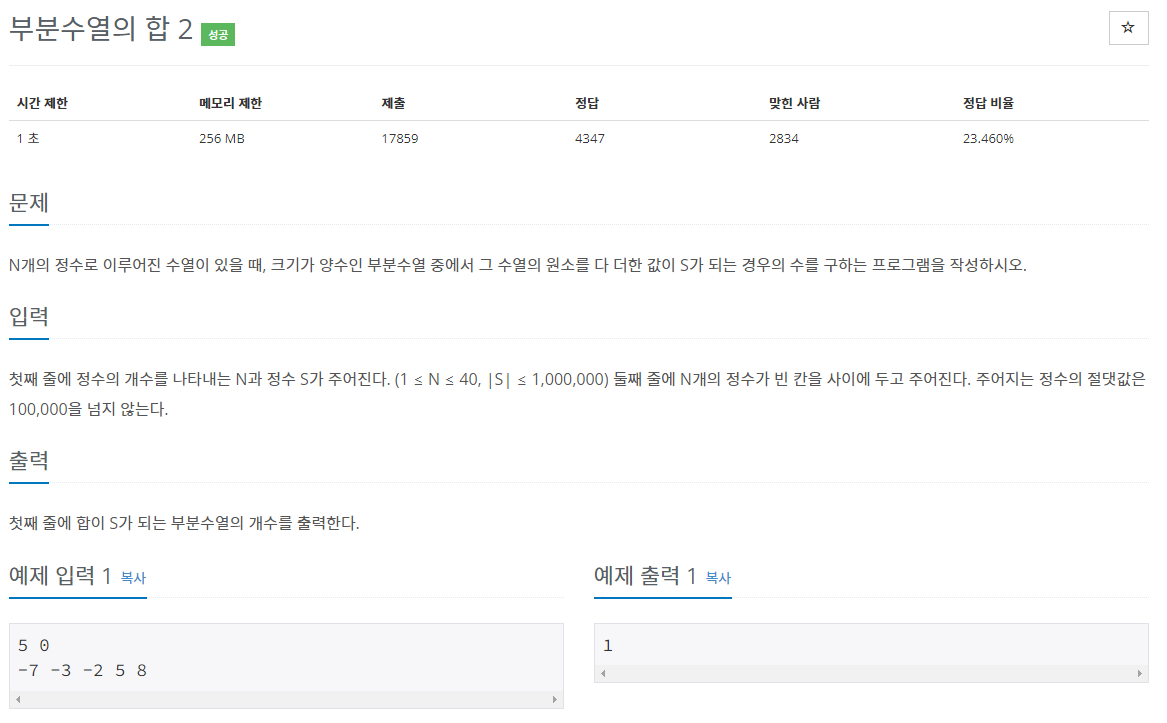Click the input description line 100,000을 넘지 않는다

coord(89,410)
